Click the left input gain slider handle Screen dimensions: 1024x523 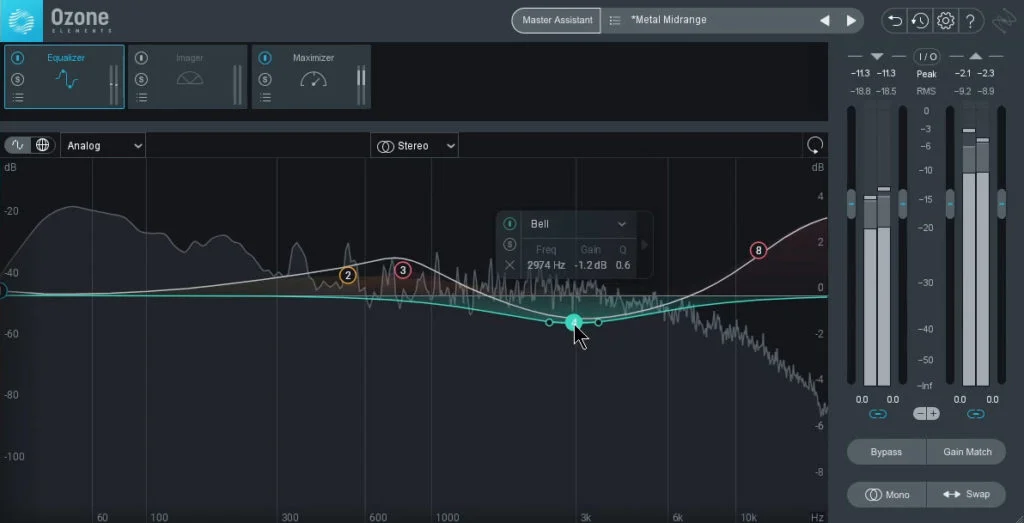[x=851, y=204]
